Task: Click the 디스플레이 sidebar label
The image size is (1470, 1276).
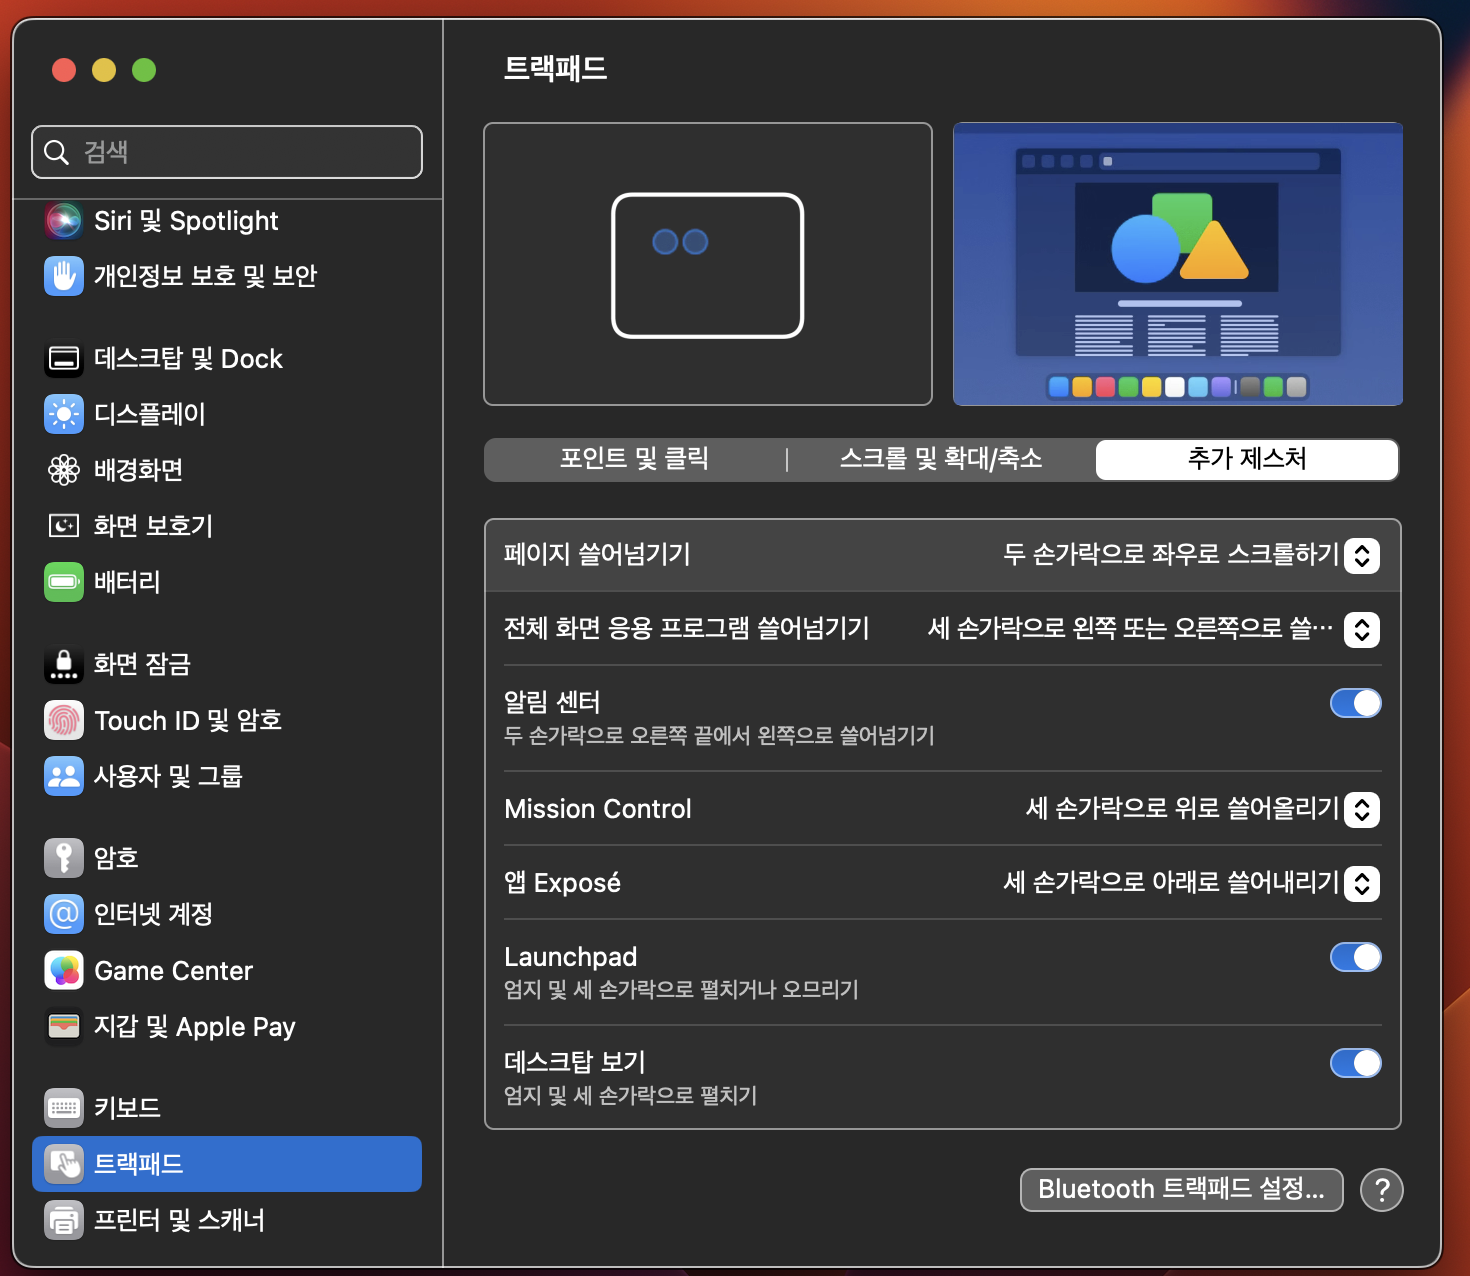Action: point(149,414)
